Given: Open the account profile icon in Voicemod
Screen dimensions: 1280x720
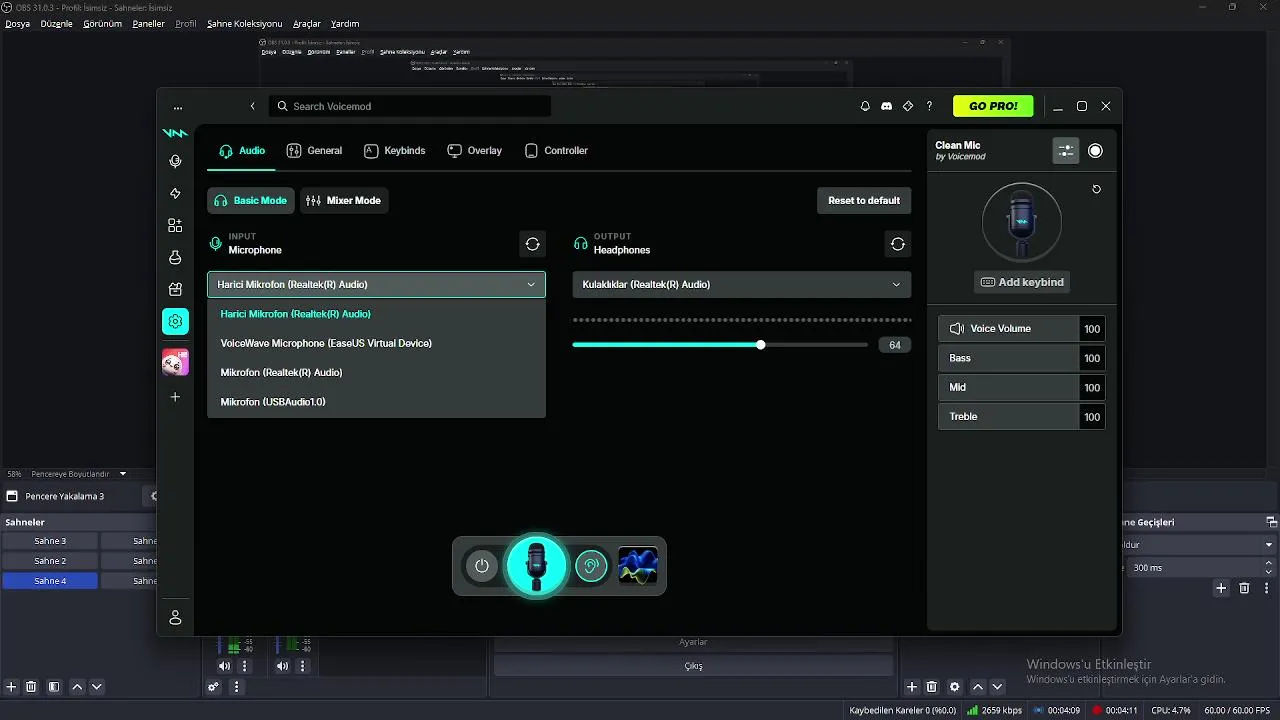Looking at the screenshot, I should click(175, 618).
